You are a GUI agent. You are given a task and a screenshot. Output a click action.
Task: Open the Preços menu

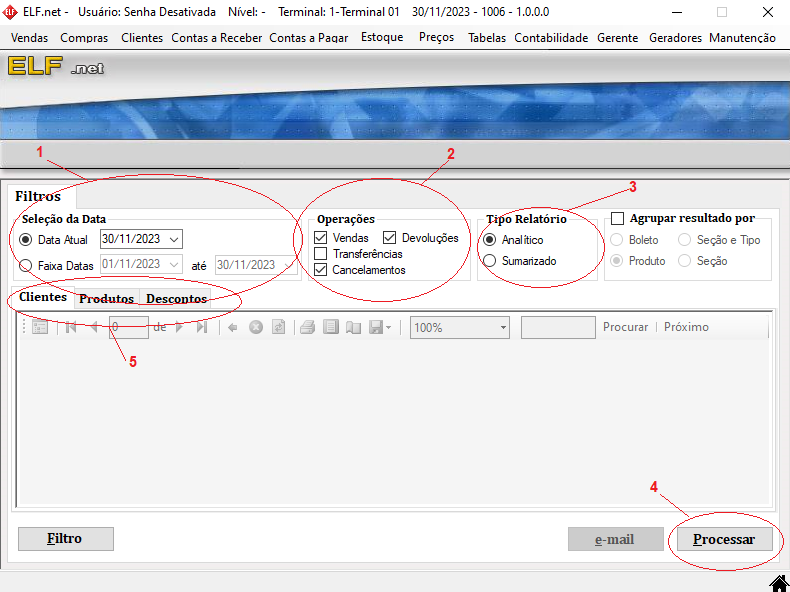click(436, 37)
